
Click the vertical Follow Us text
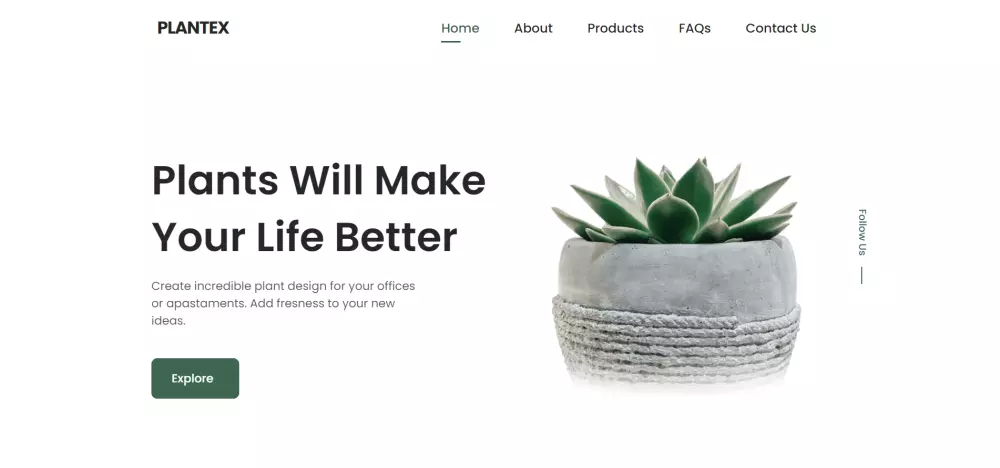point(862,232)
